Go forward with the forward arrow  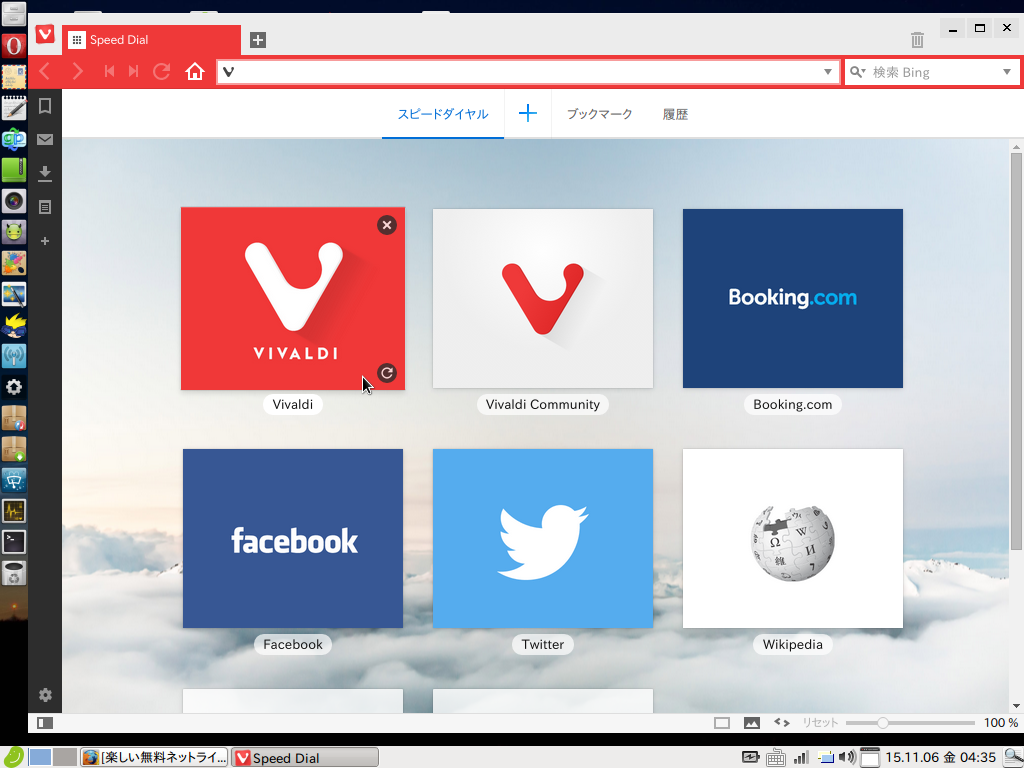coord(77,71)
